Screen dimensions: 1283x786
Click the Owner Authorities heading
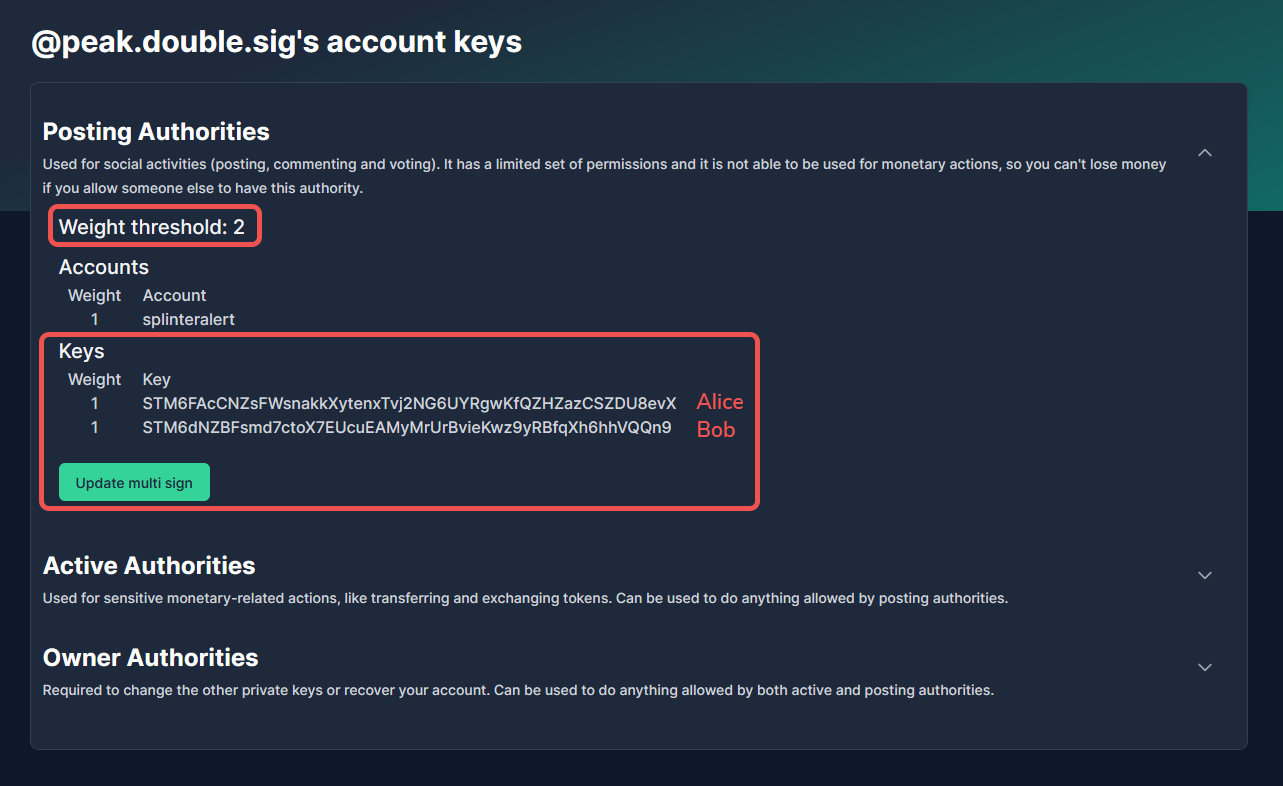point(150,657)
